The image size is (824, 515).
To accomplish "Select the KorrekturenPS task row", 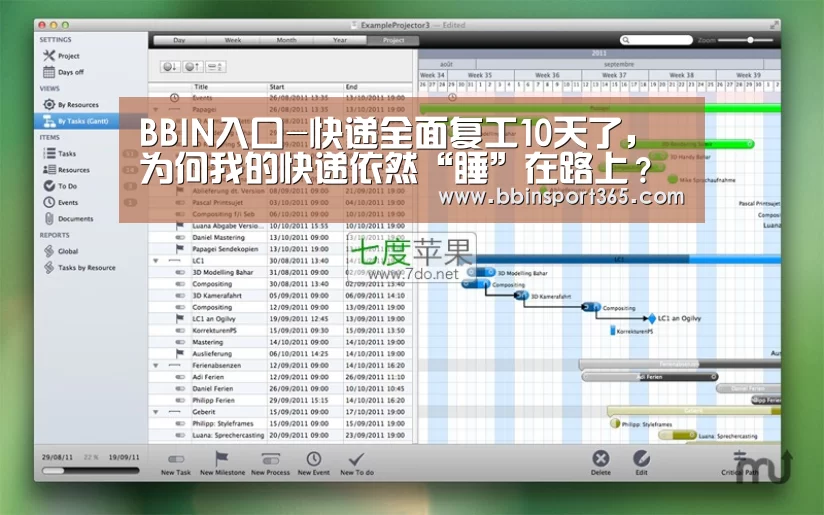I will coord(281,331).
